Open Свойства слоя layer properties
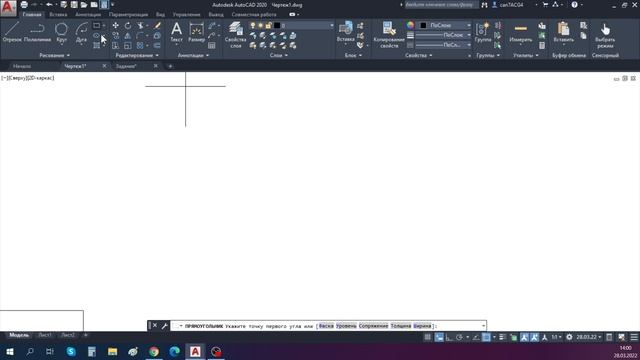This screenshot has height=360, width=640. click(x=236, y=35)
